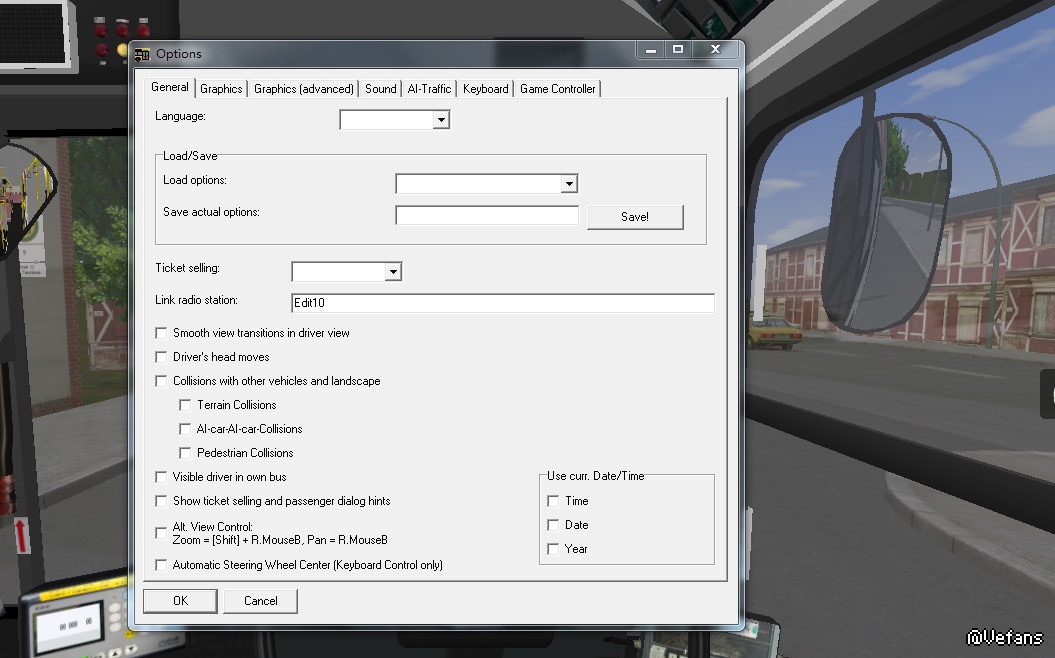Image resolution: width=1055 pixels, height=658 pixels.
Task: Switch to the Graphics tab
Action: coord(221,89)
